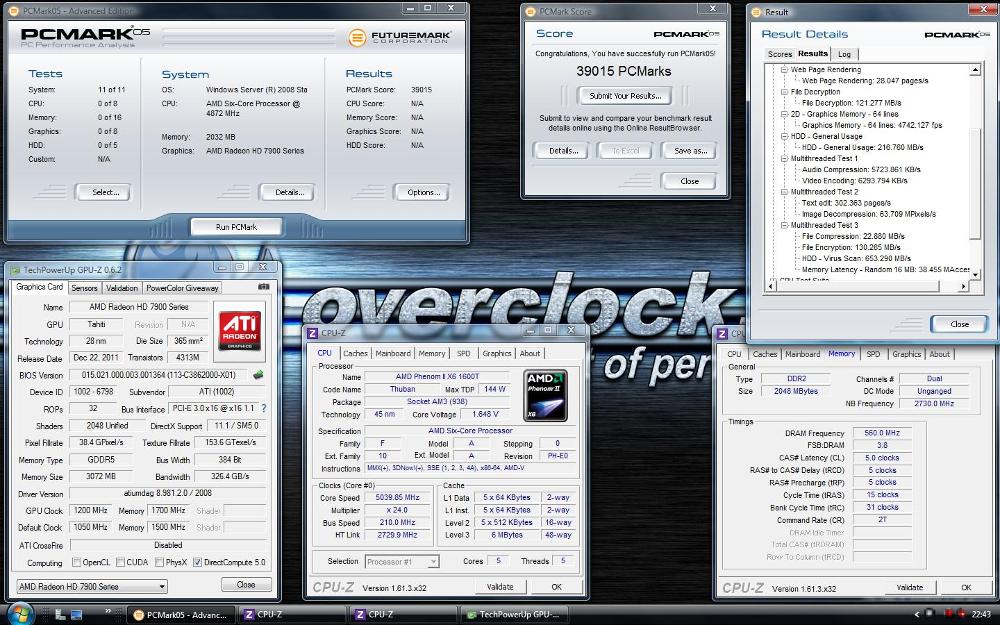Click Run PCMark button
Screen dimensions: 1000x625
tap(236, 226)
